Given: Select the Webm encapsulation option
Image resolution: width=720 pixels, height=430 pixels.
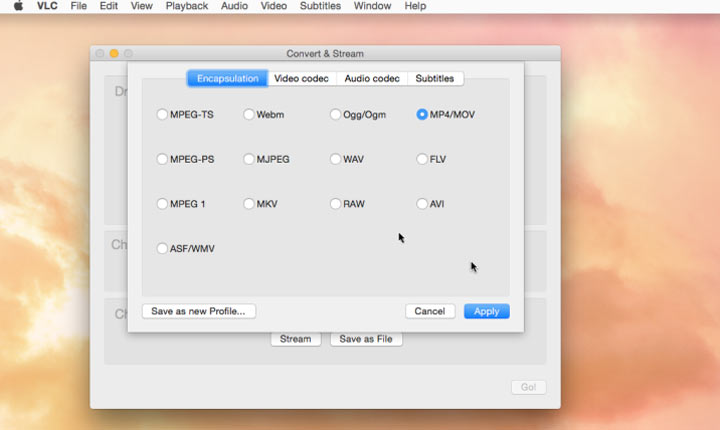Looking at the screenshot, I should (248, 114).
